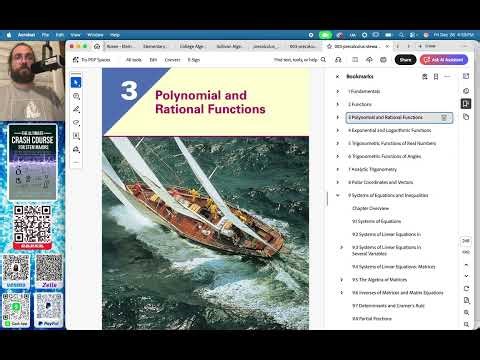Expand 4 Exponential and Logarithmic Functions bookmark
480x360 pixels.
pos(337,130)
